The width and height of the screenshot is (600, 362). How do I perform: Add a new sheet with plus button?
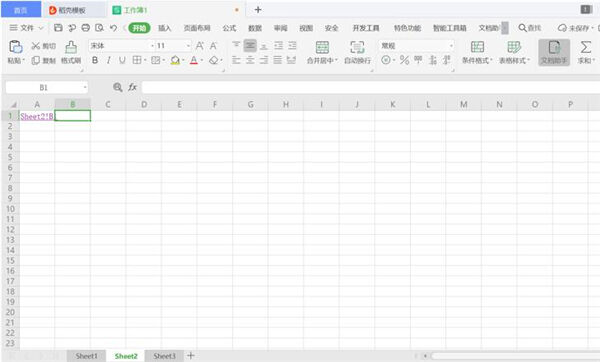point(191,355)
